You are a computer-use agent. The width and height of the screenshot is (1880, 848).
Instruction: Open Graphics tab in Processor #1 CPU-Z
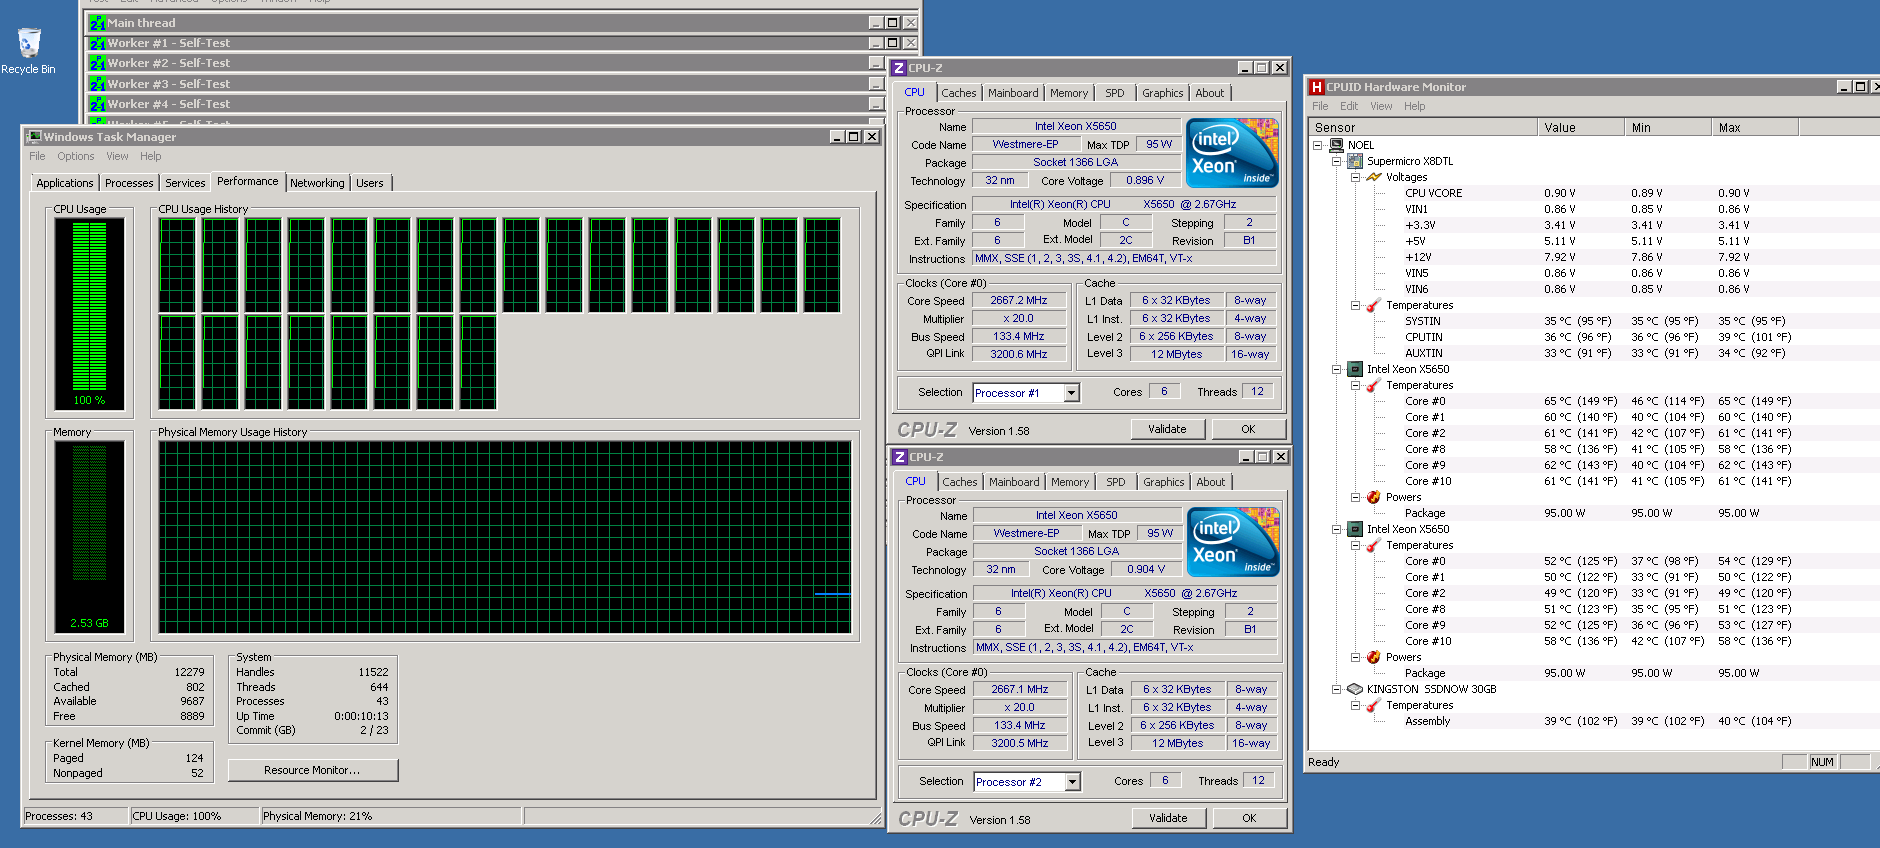1163,93
